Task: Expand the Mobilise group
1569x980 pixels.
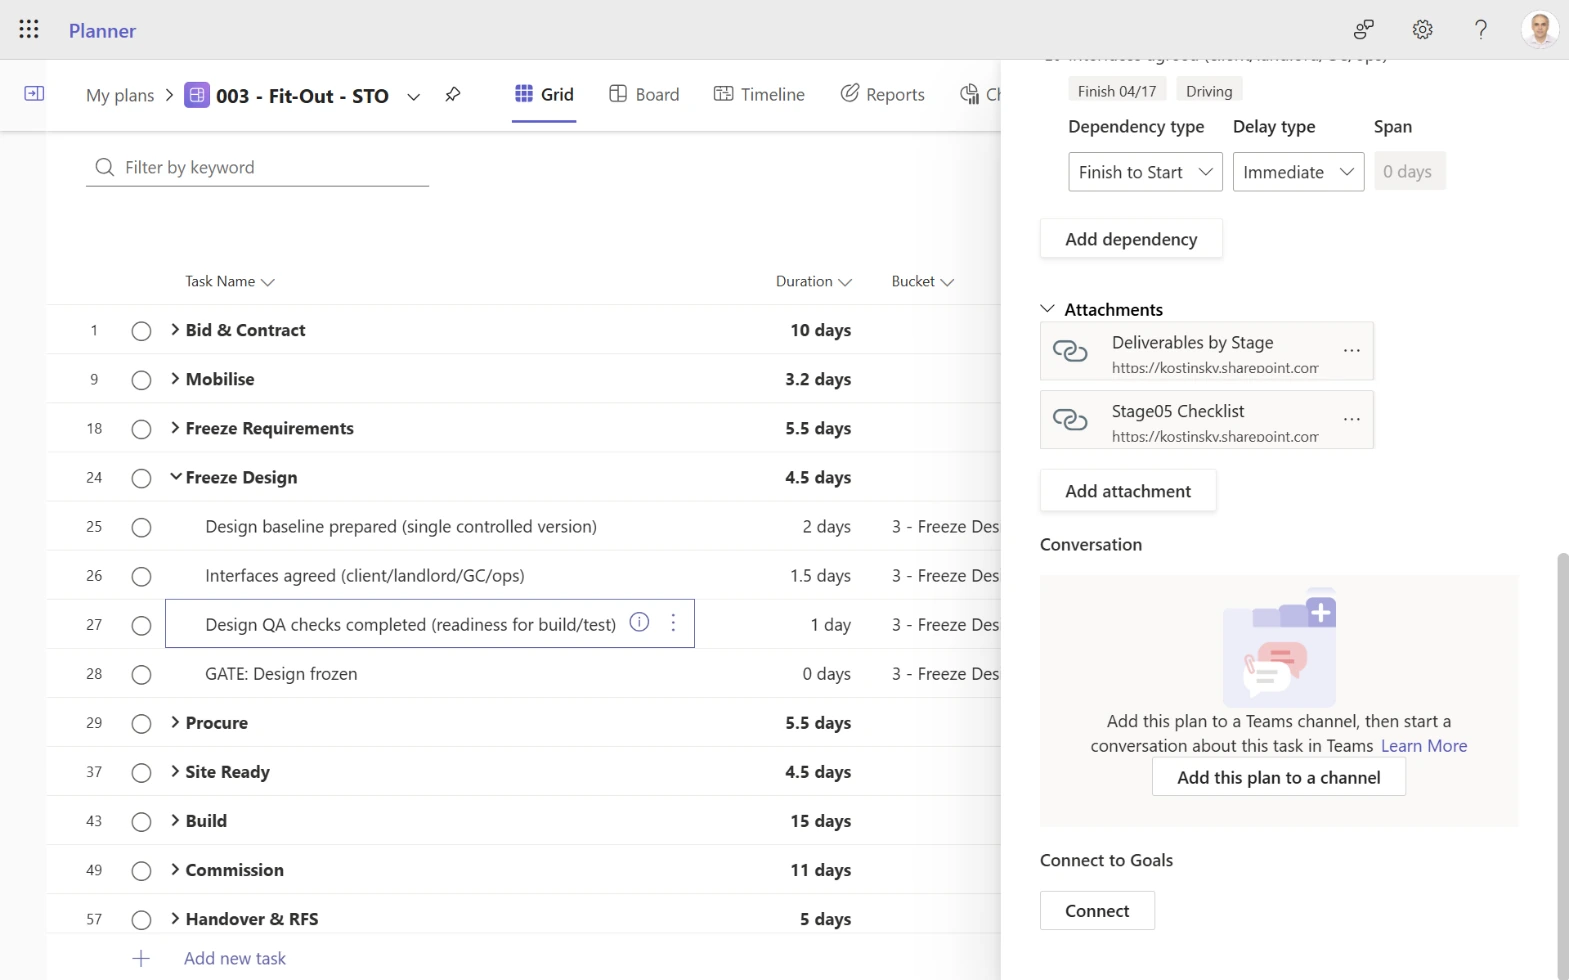Action: click(175, 378)
